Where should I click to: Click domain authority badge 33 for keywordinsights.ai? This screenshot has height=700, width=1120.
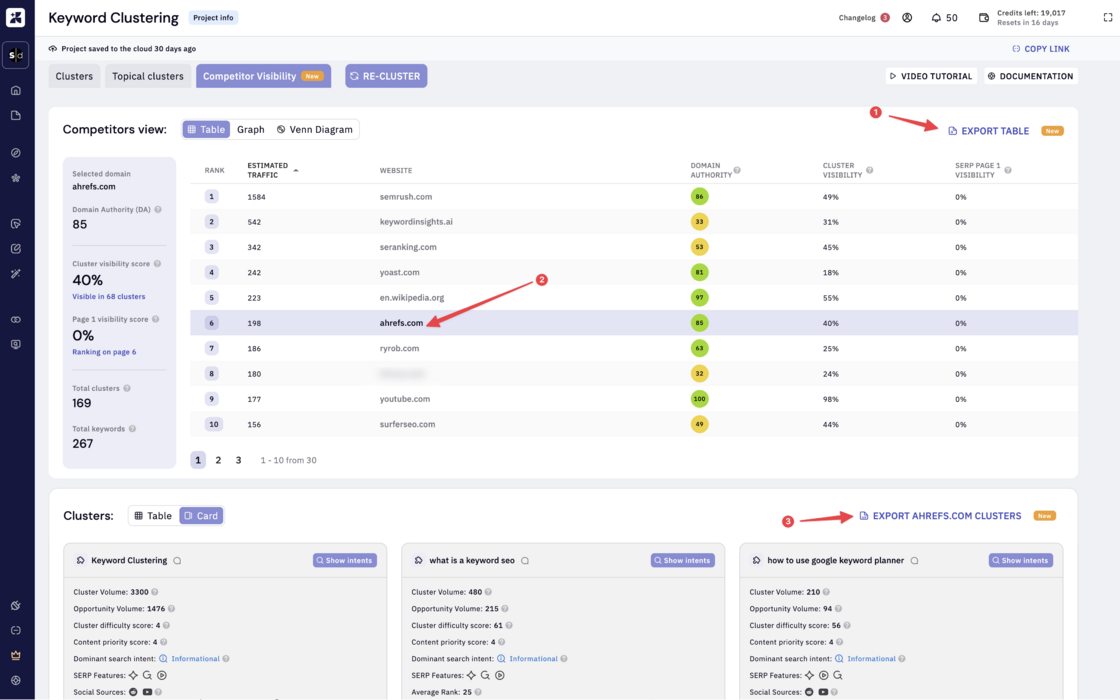[x=699, y=221]
